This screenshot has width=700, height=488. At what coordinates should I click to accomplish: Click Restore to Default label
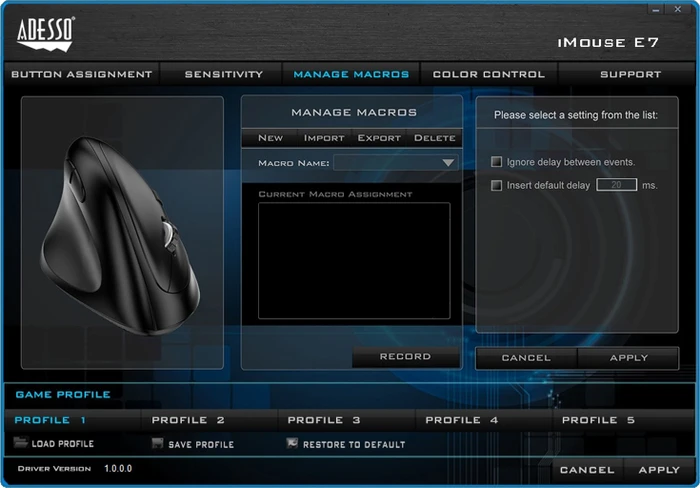pyautogui.click(x=354, y=444)
